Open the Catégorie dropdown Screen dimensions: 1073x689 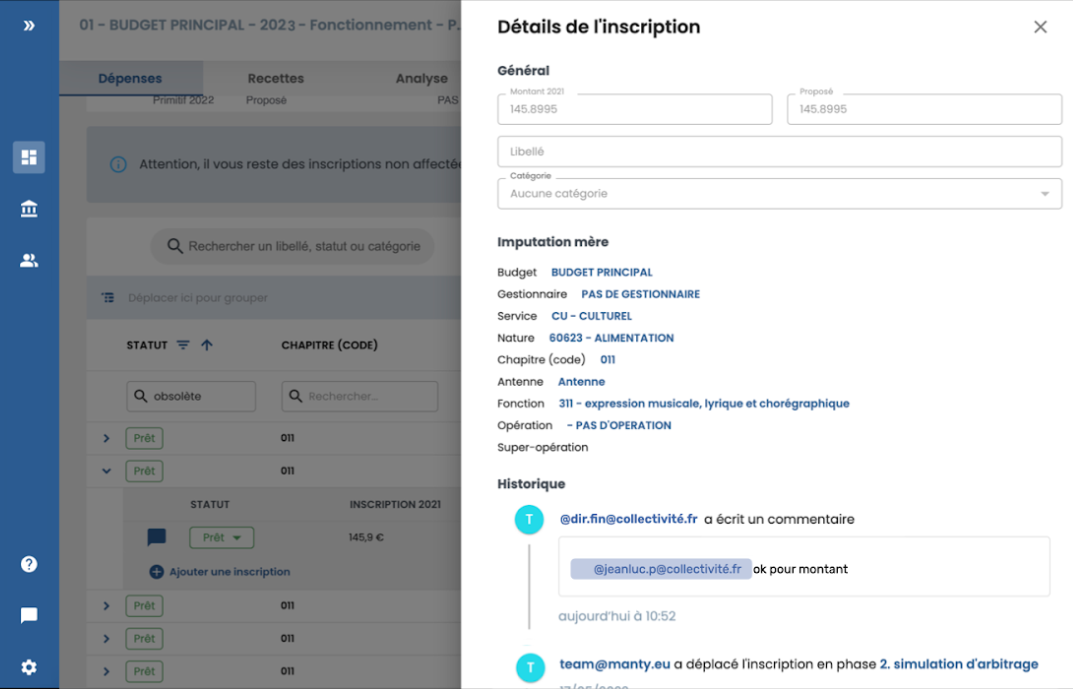tap(779, 194)
